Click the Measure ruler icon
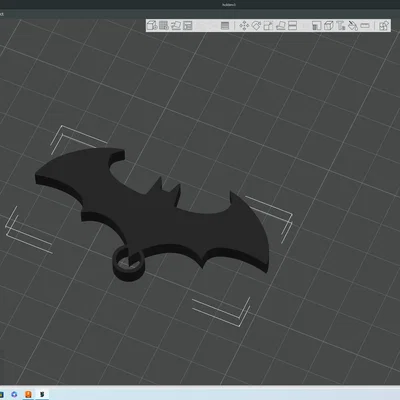 click(x=365, y=25)
